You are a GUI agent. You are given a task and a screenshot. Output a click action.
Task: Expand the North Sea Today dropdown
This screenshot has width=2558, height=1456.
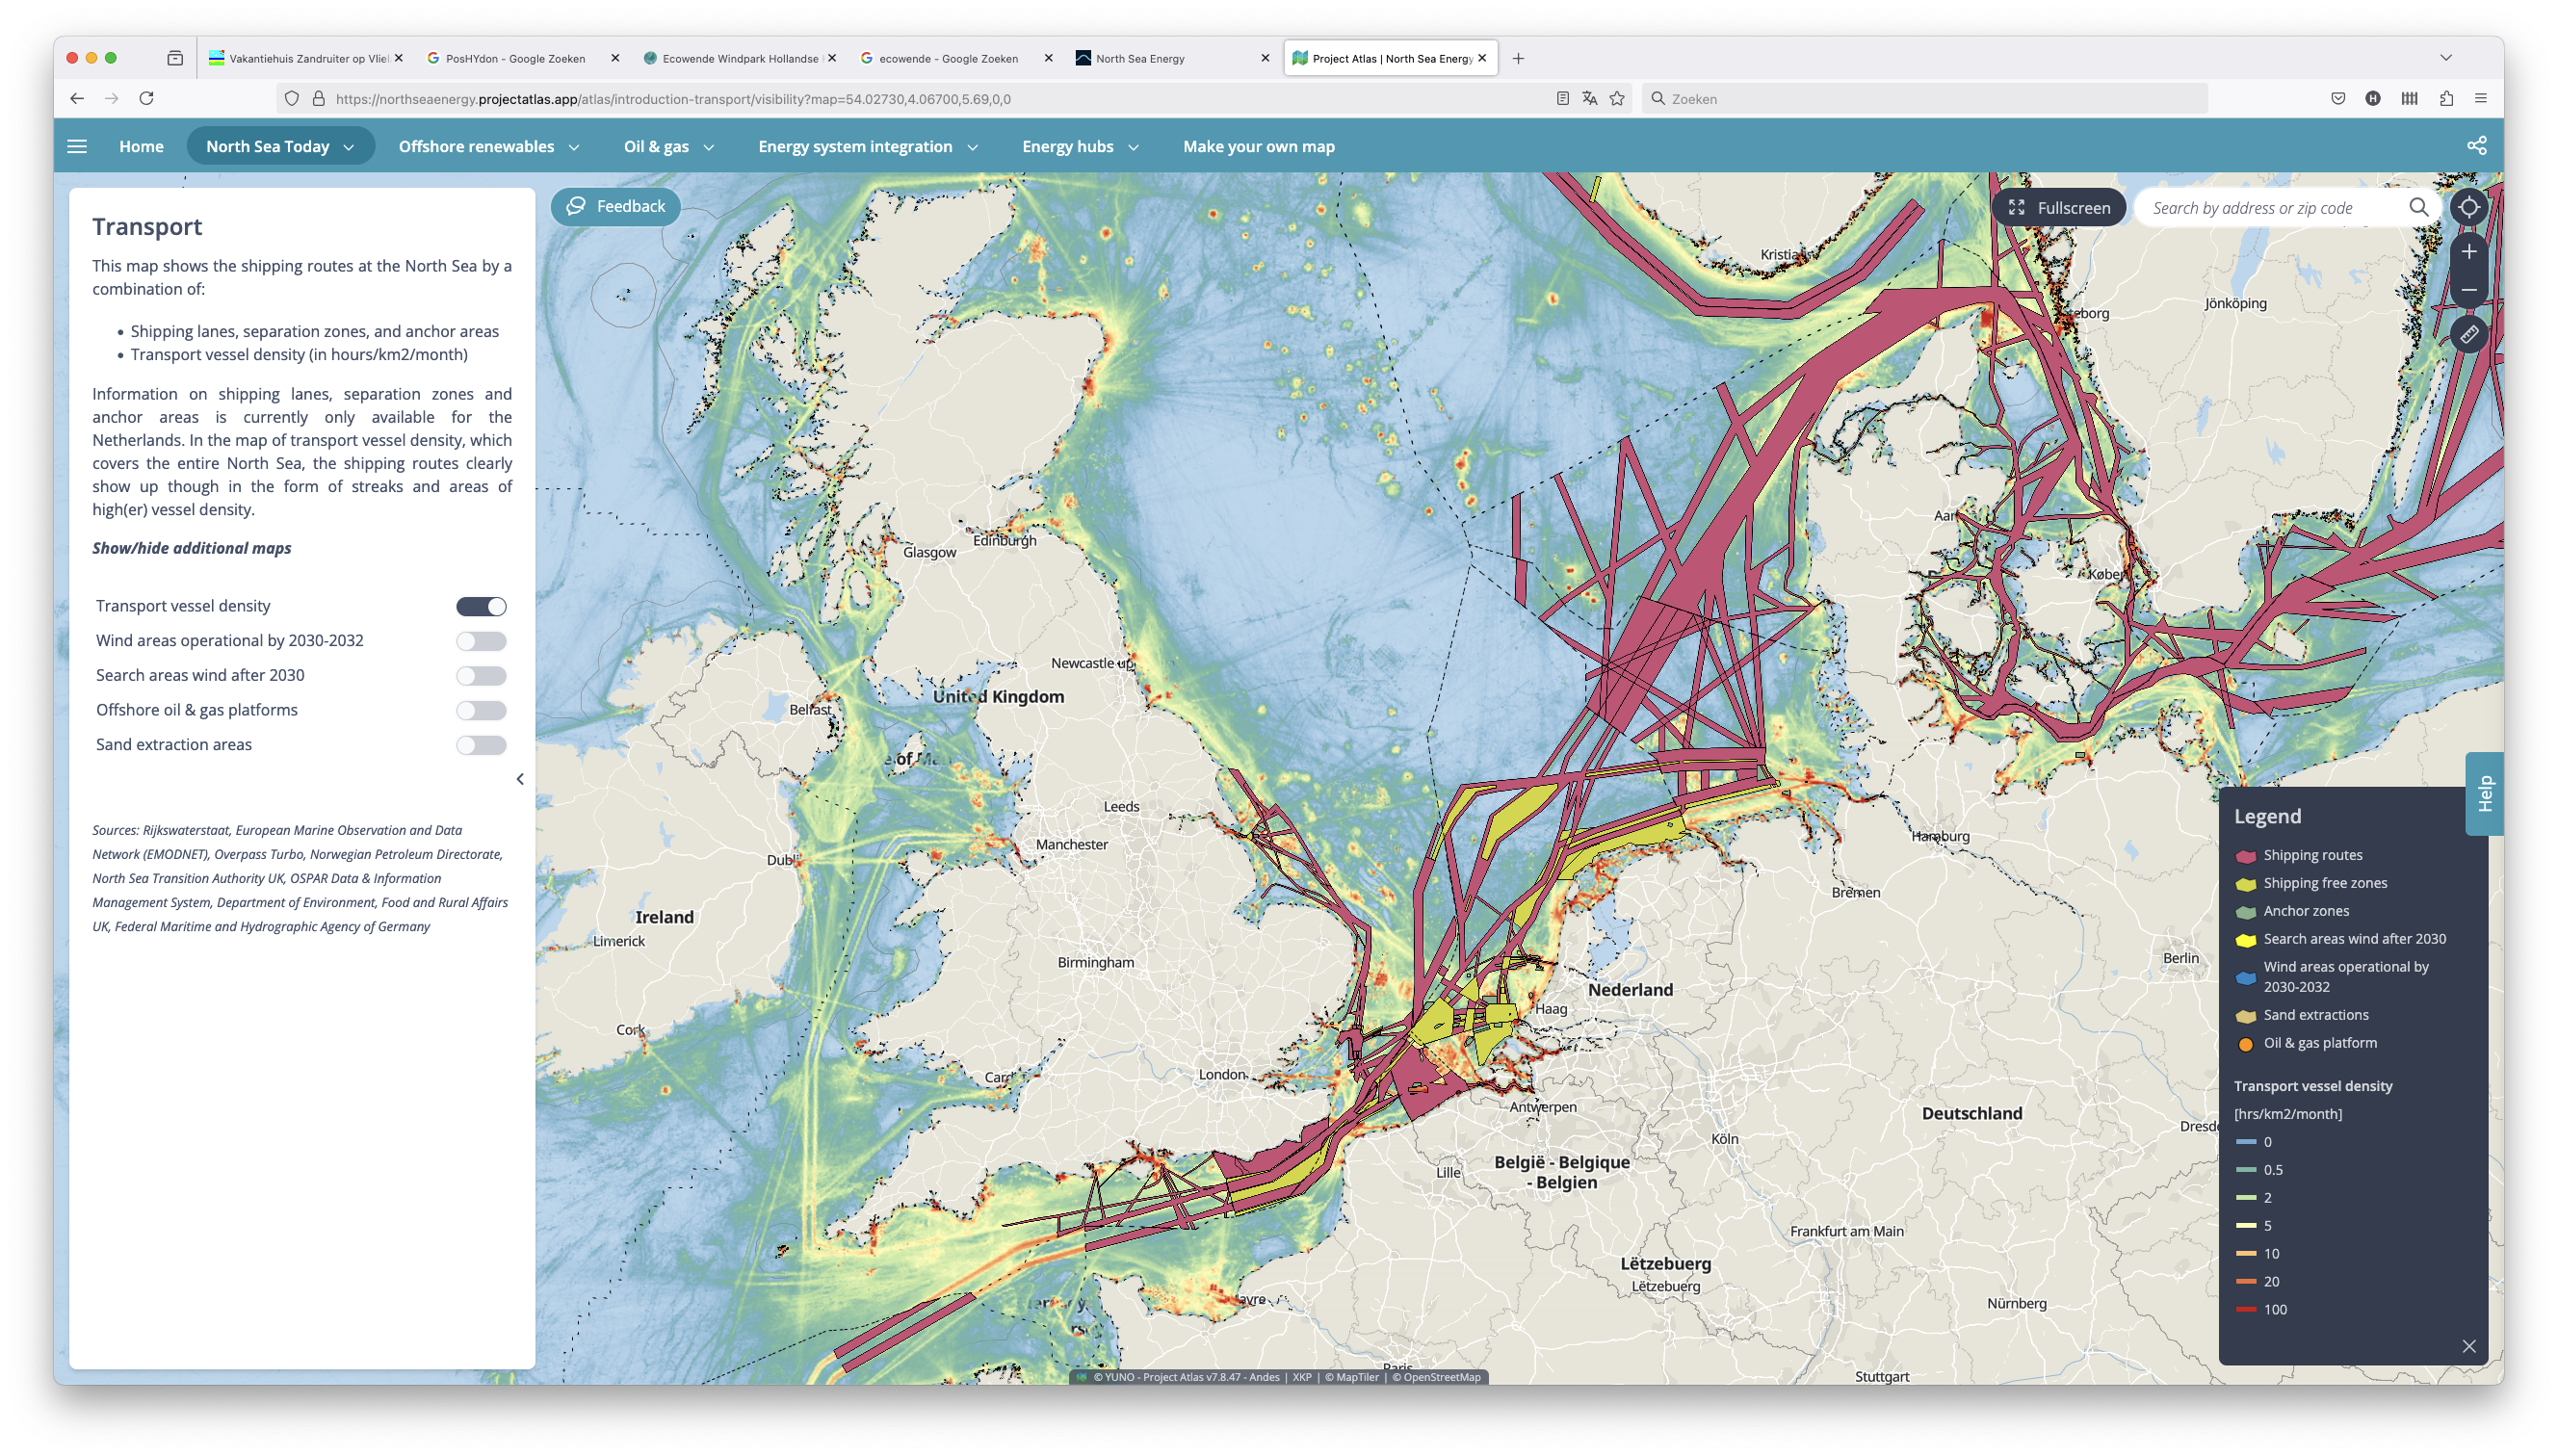coord(280,146)
